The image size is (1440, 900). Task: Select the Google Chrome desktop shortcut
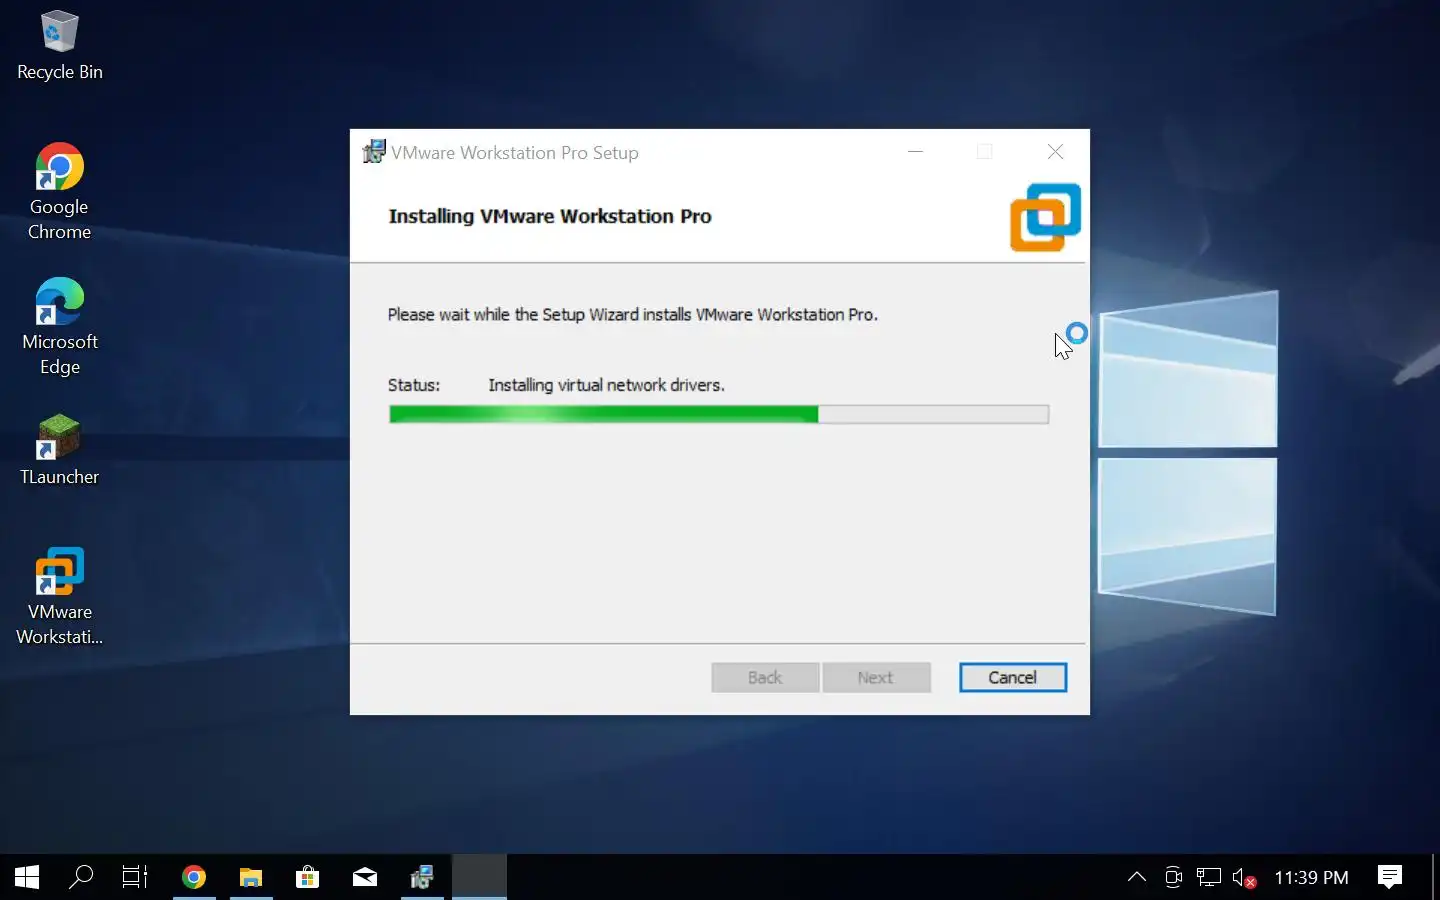click(59, 192)
